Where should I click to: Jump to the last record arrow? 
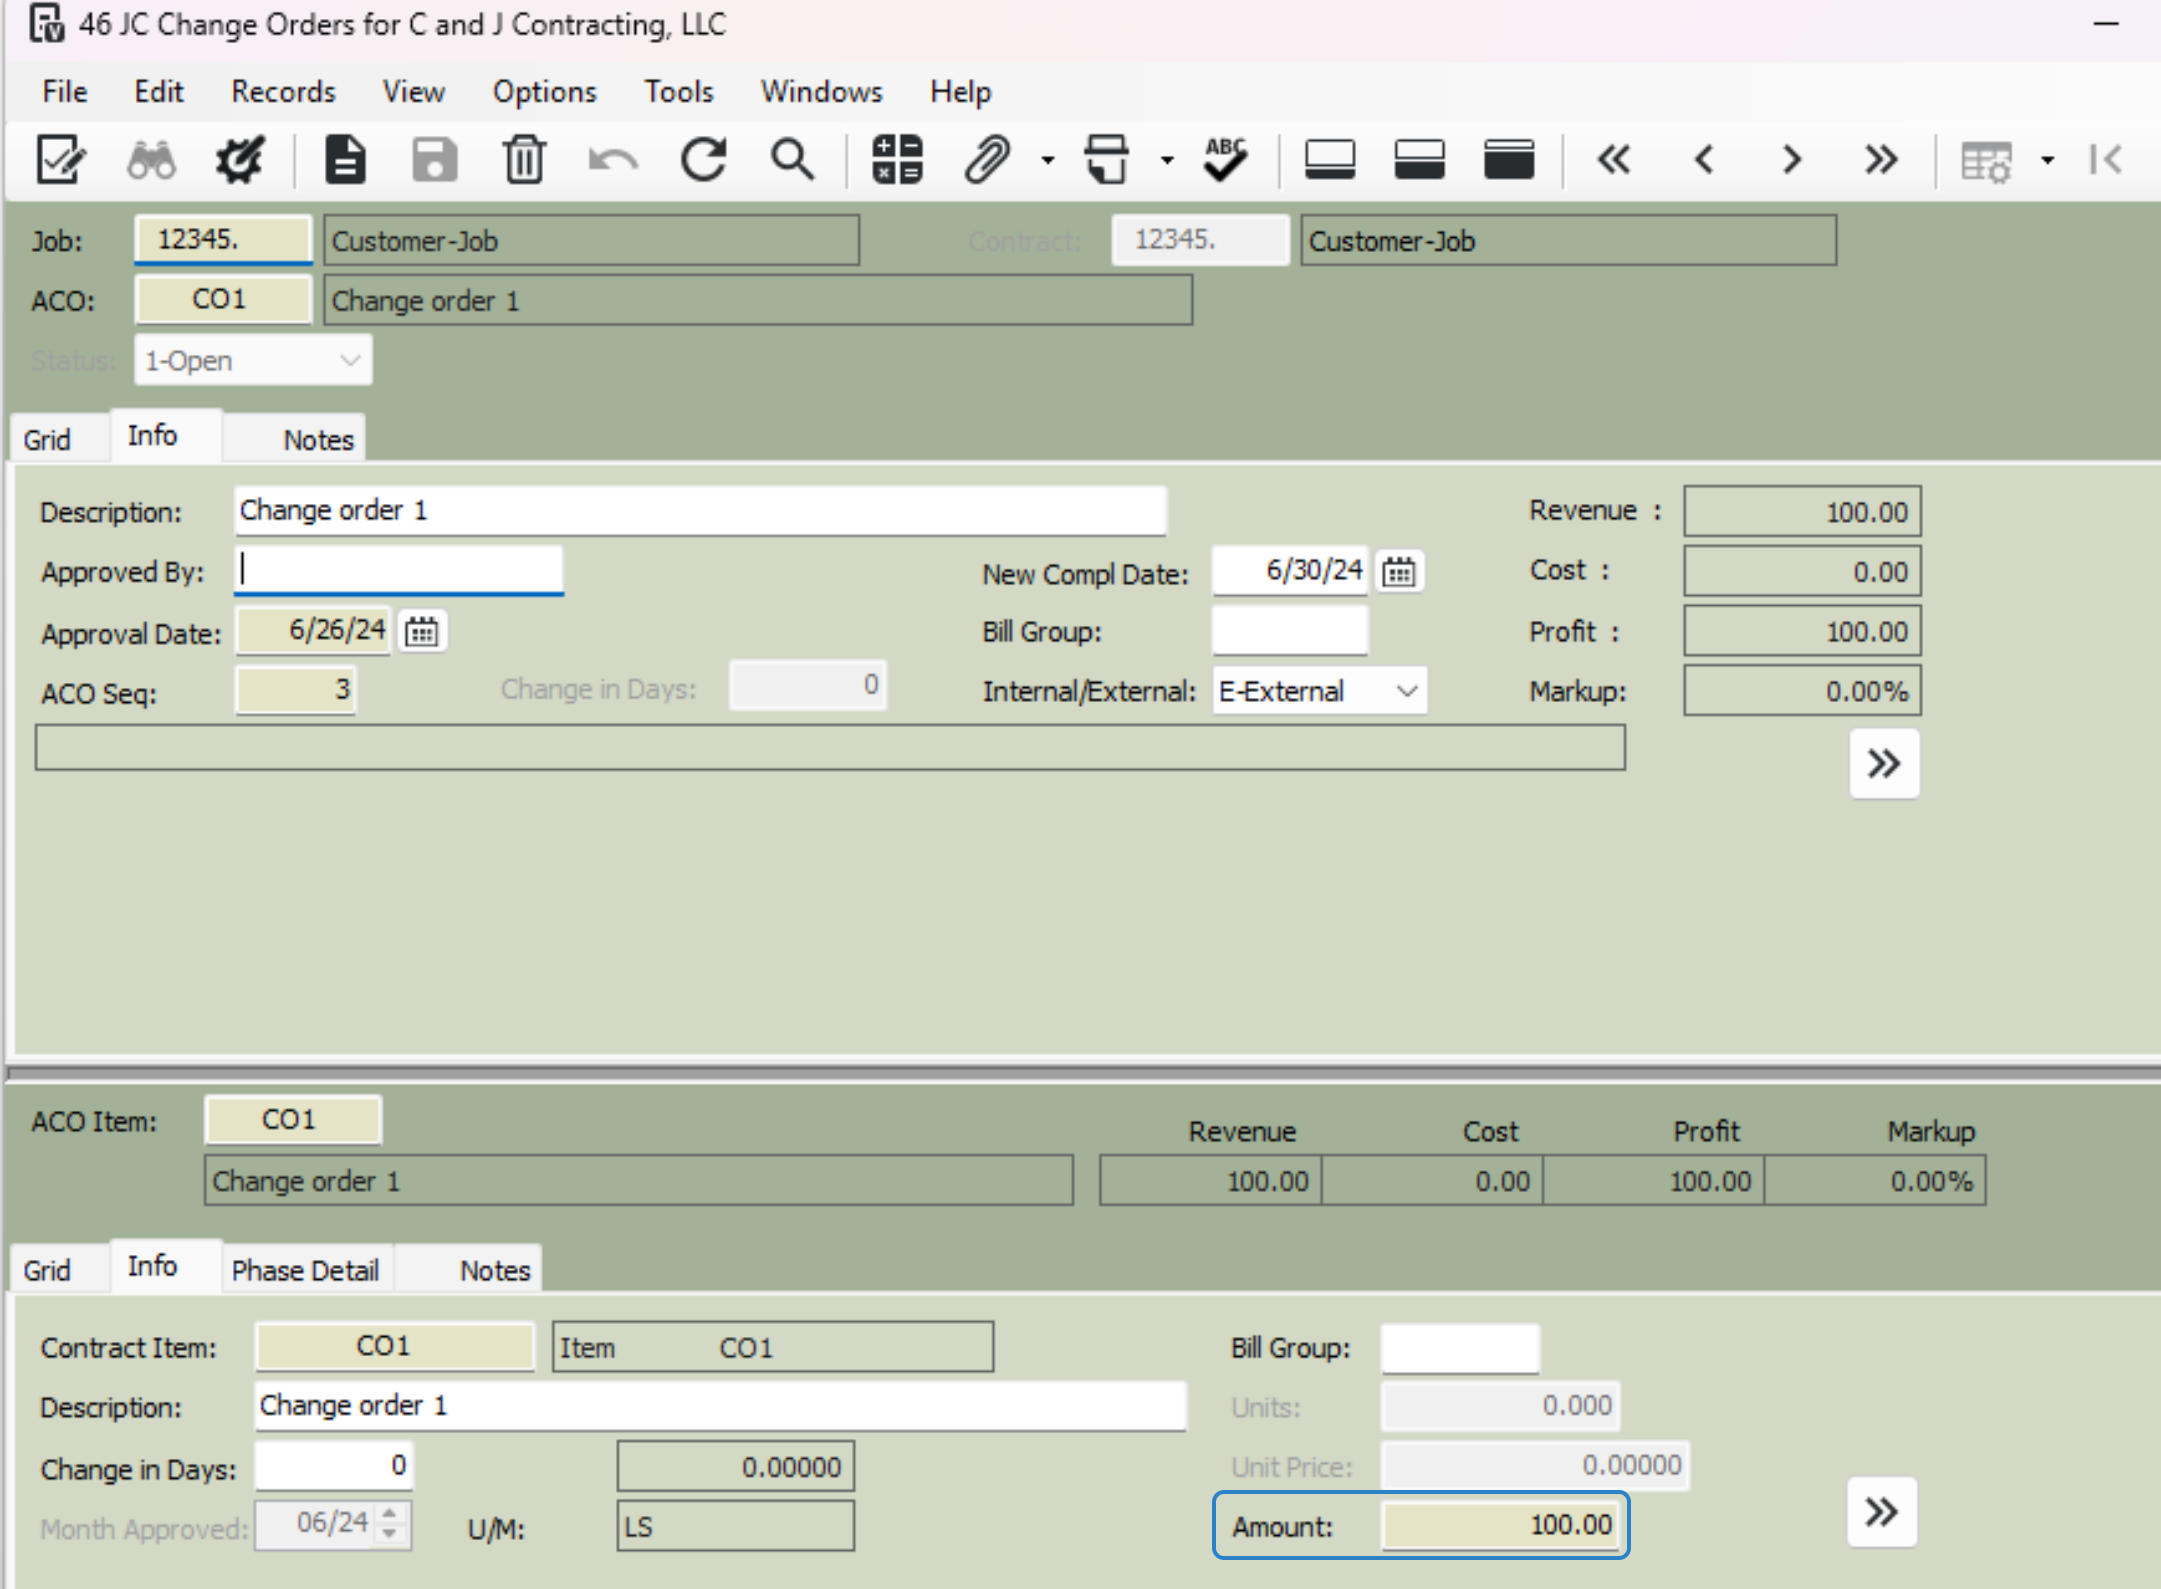tap(1880, 160)
